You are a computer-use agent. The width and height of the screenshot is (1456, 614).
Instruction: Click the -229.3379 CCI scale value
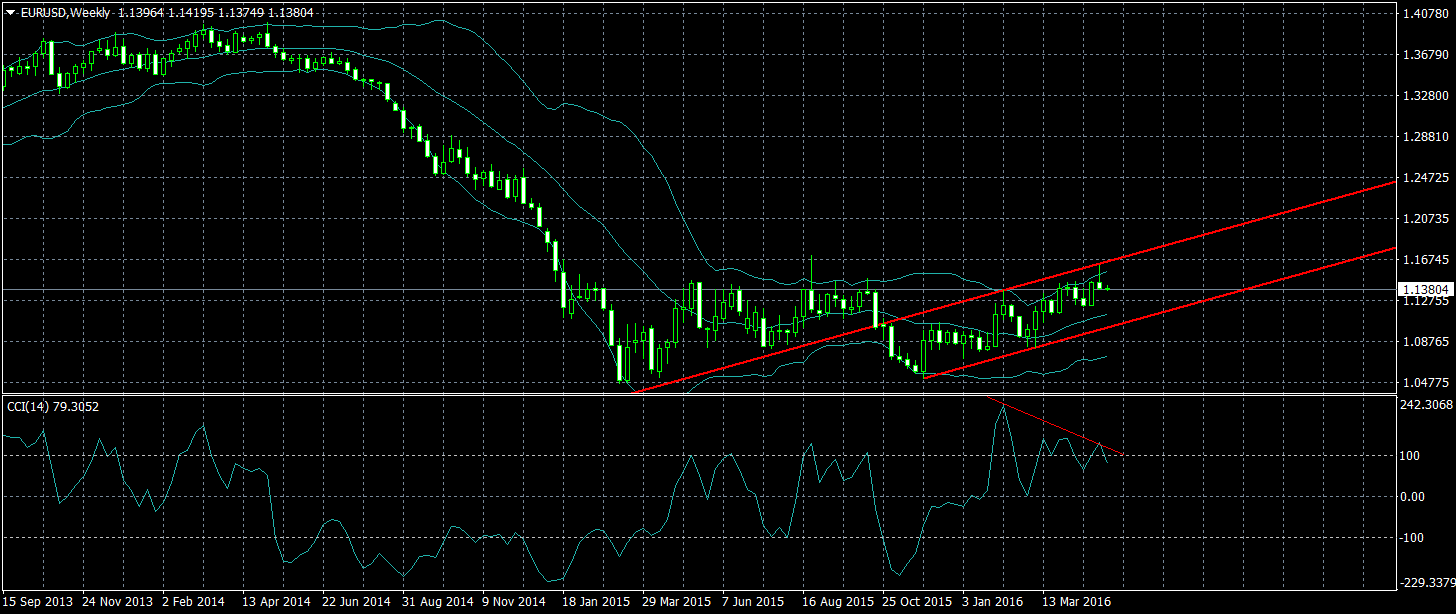click(1425, 582)
